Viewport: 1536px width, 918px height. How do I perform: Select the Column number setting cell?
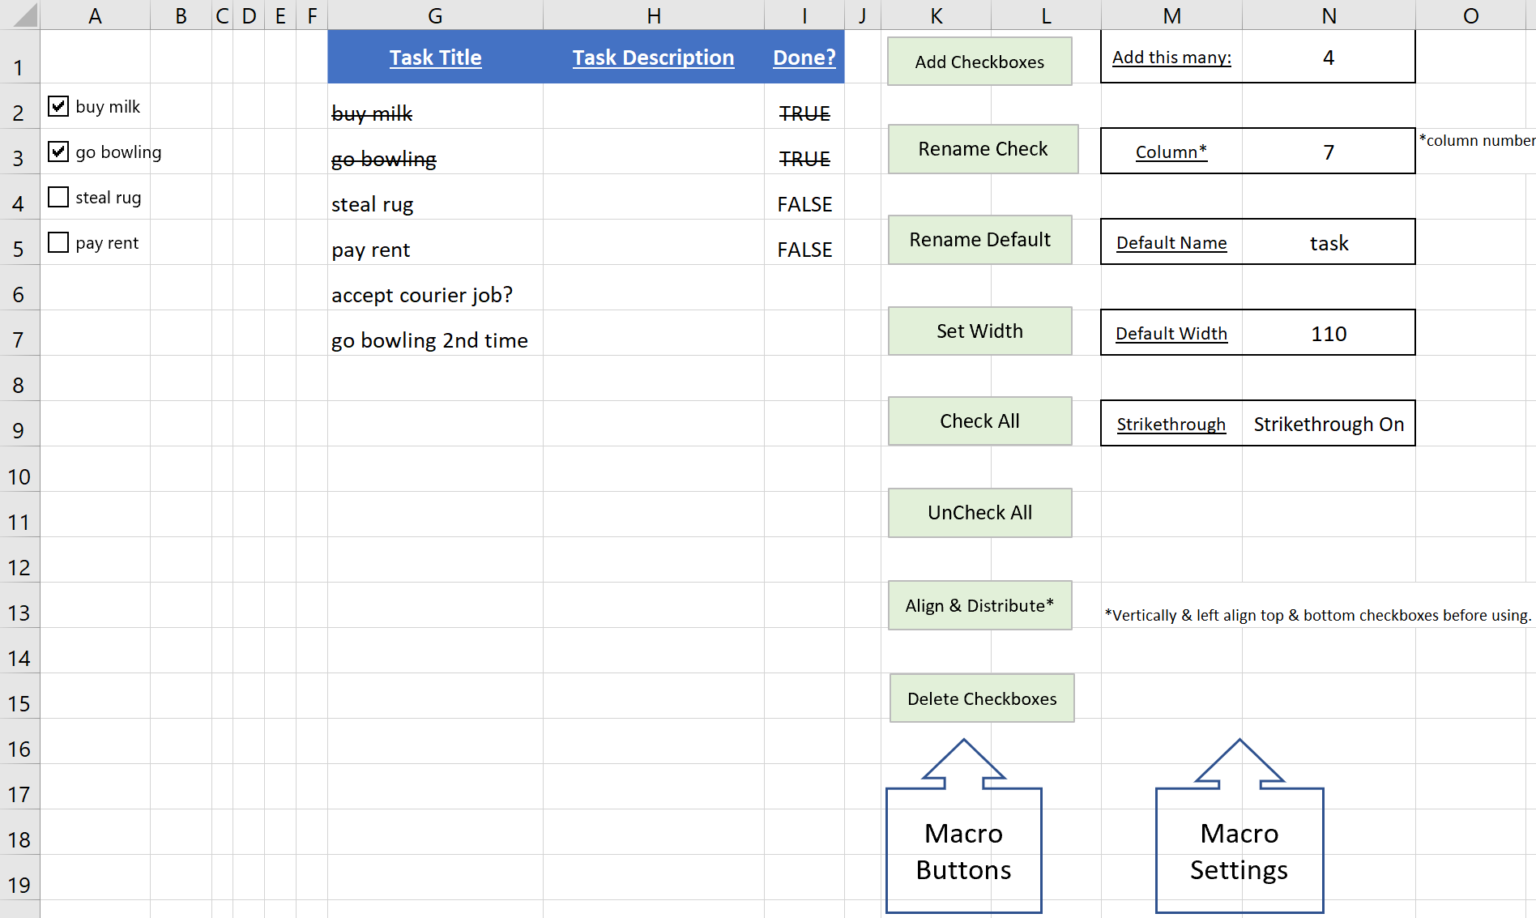1328,152
